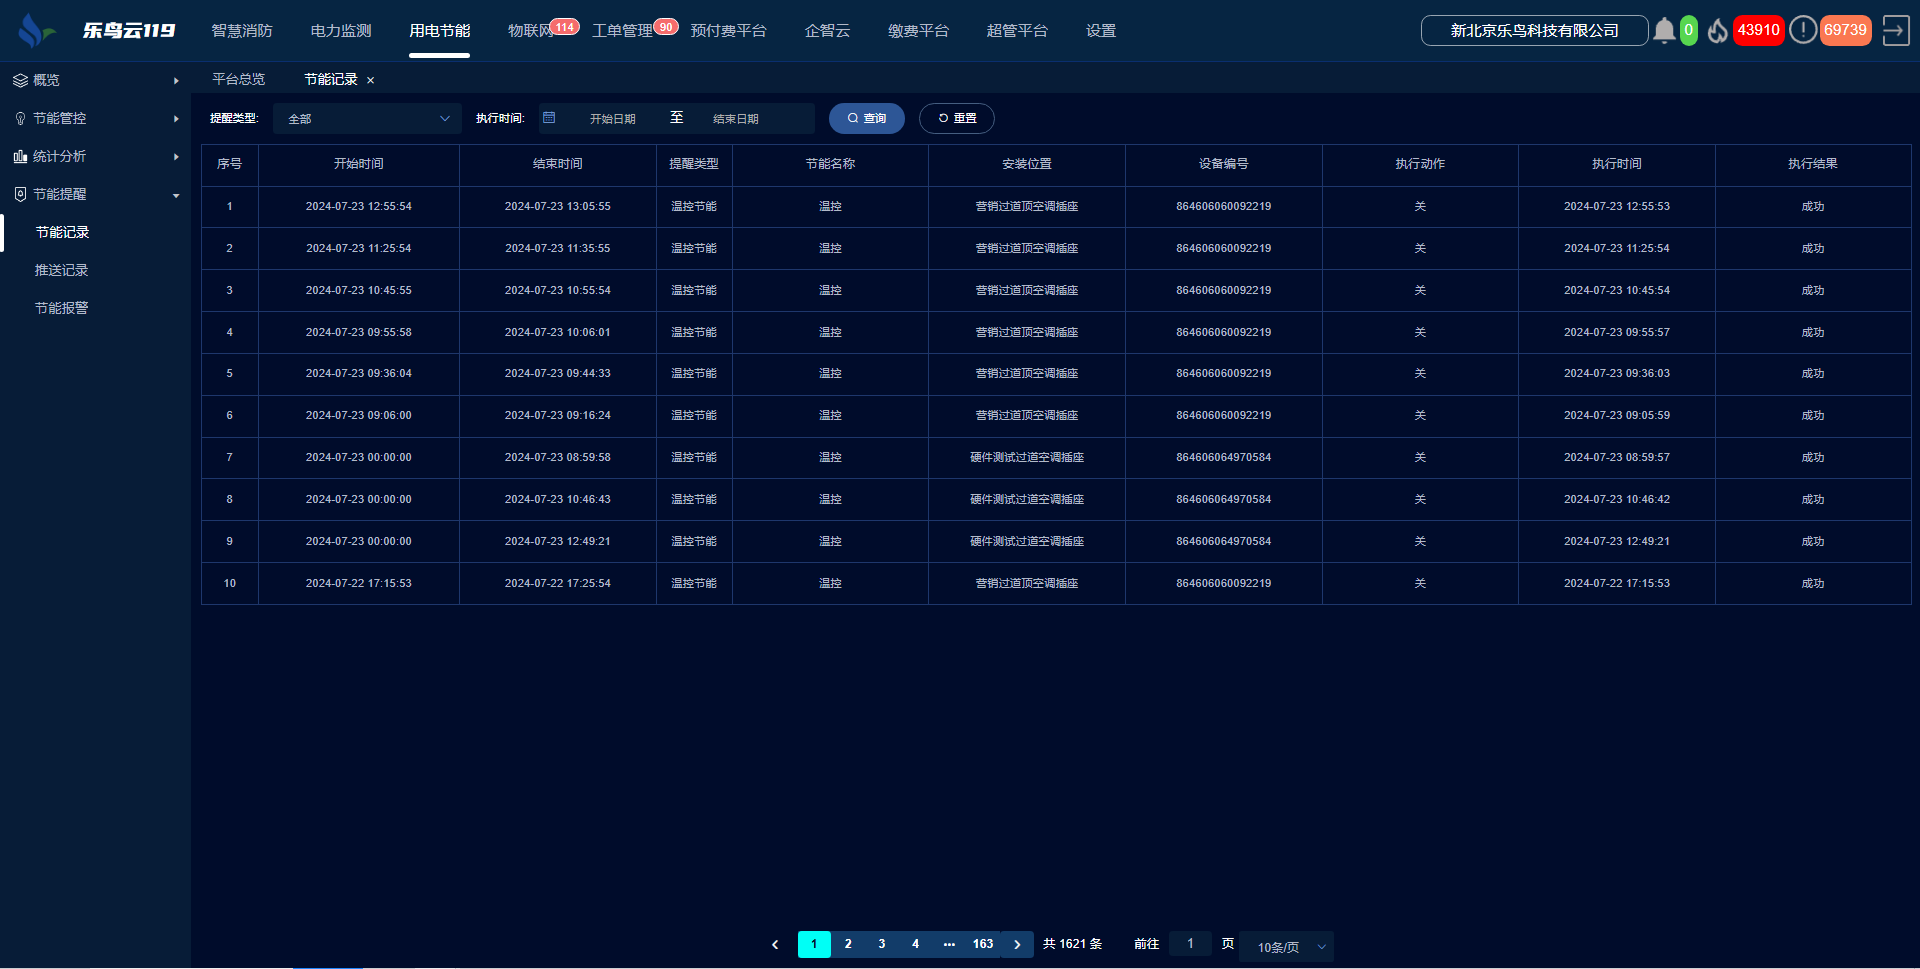The width and height of the screenshot is (1920, 969).
Task: Click the fire alarm flame icon
Action: [x=1718, y=31]
